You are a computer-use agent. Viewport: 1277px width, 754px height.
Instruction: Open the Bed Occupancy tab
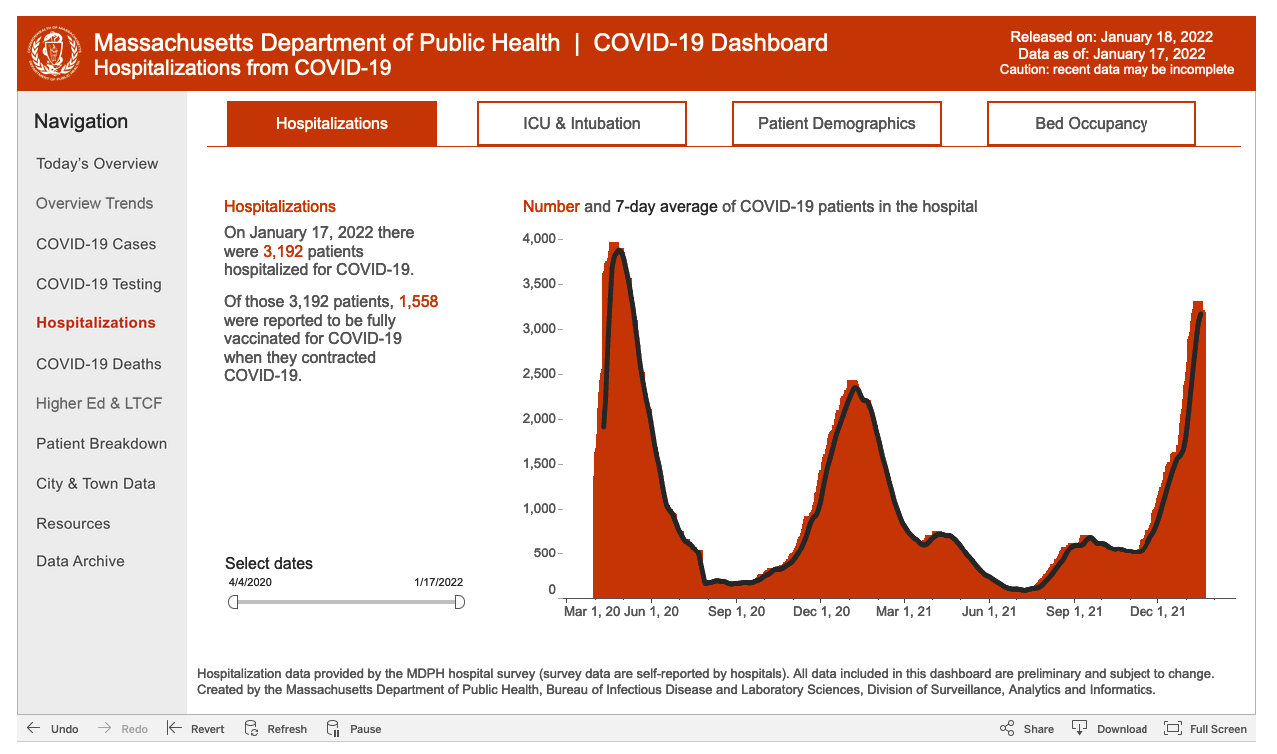1091,124
